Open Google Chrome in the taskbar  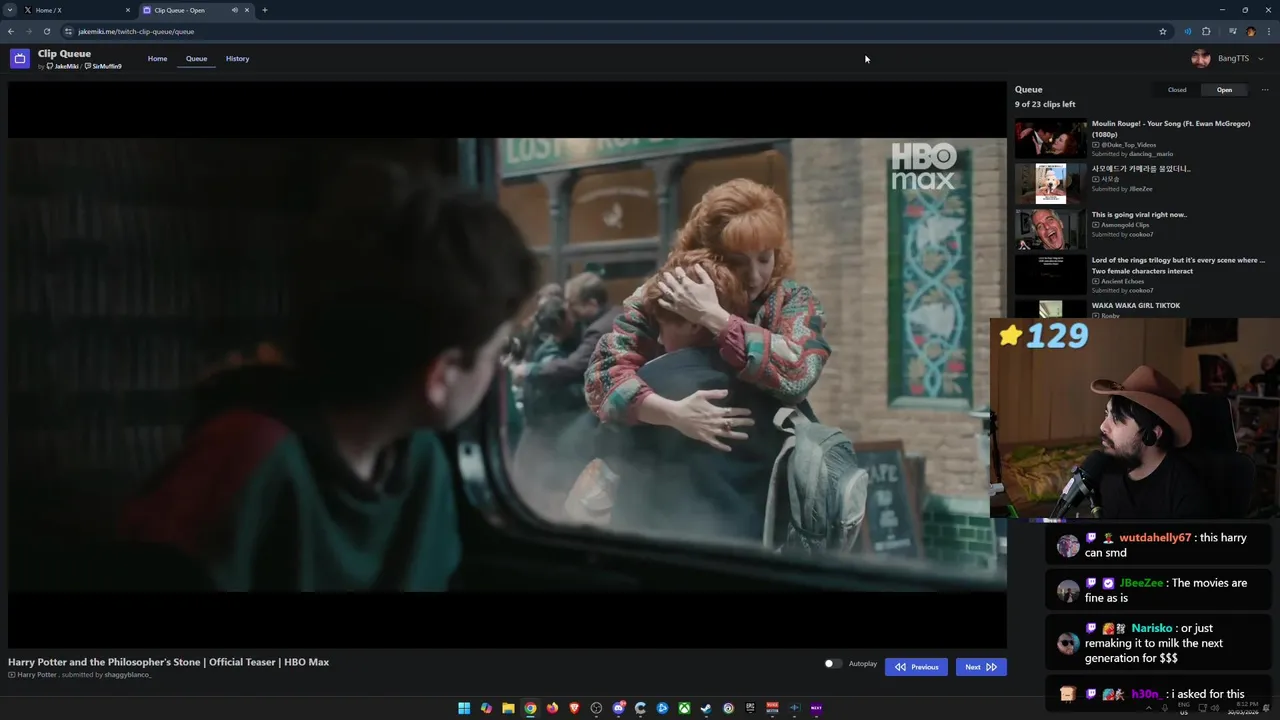tap(530, 708)
